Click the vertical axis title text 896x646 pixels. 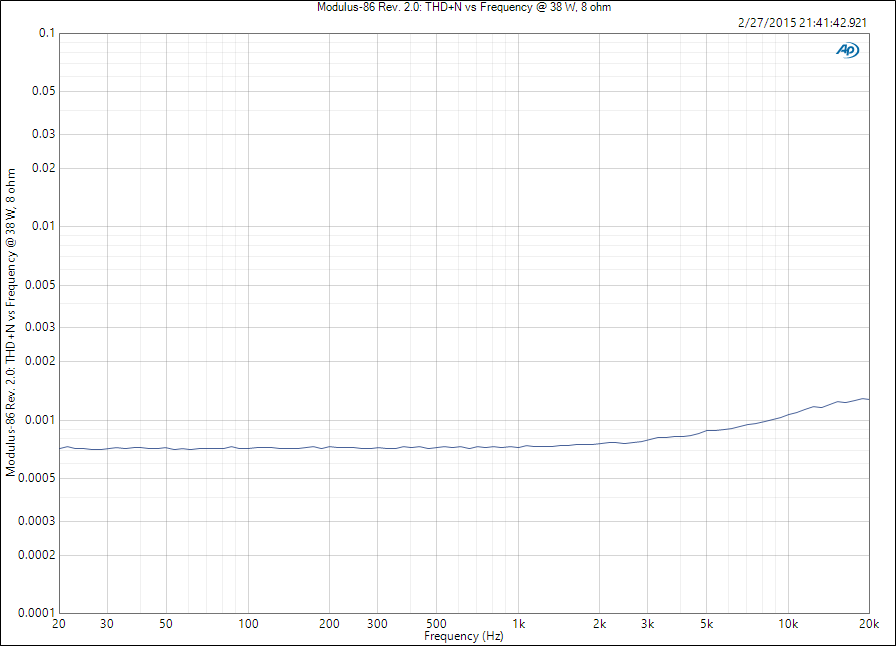coord(11,323)
